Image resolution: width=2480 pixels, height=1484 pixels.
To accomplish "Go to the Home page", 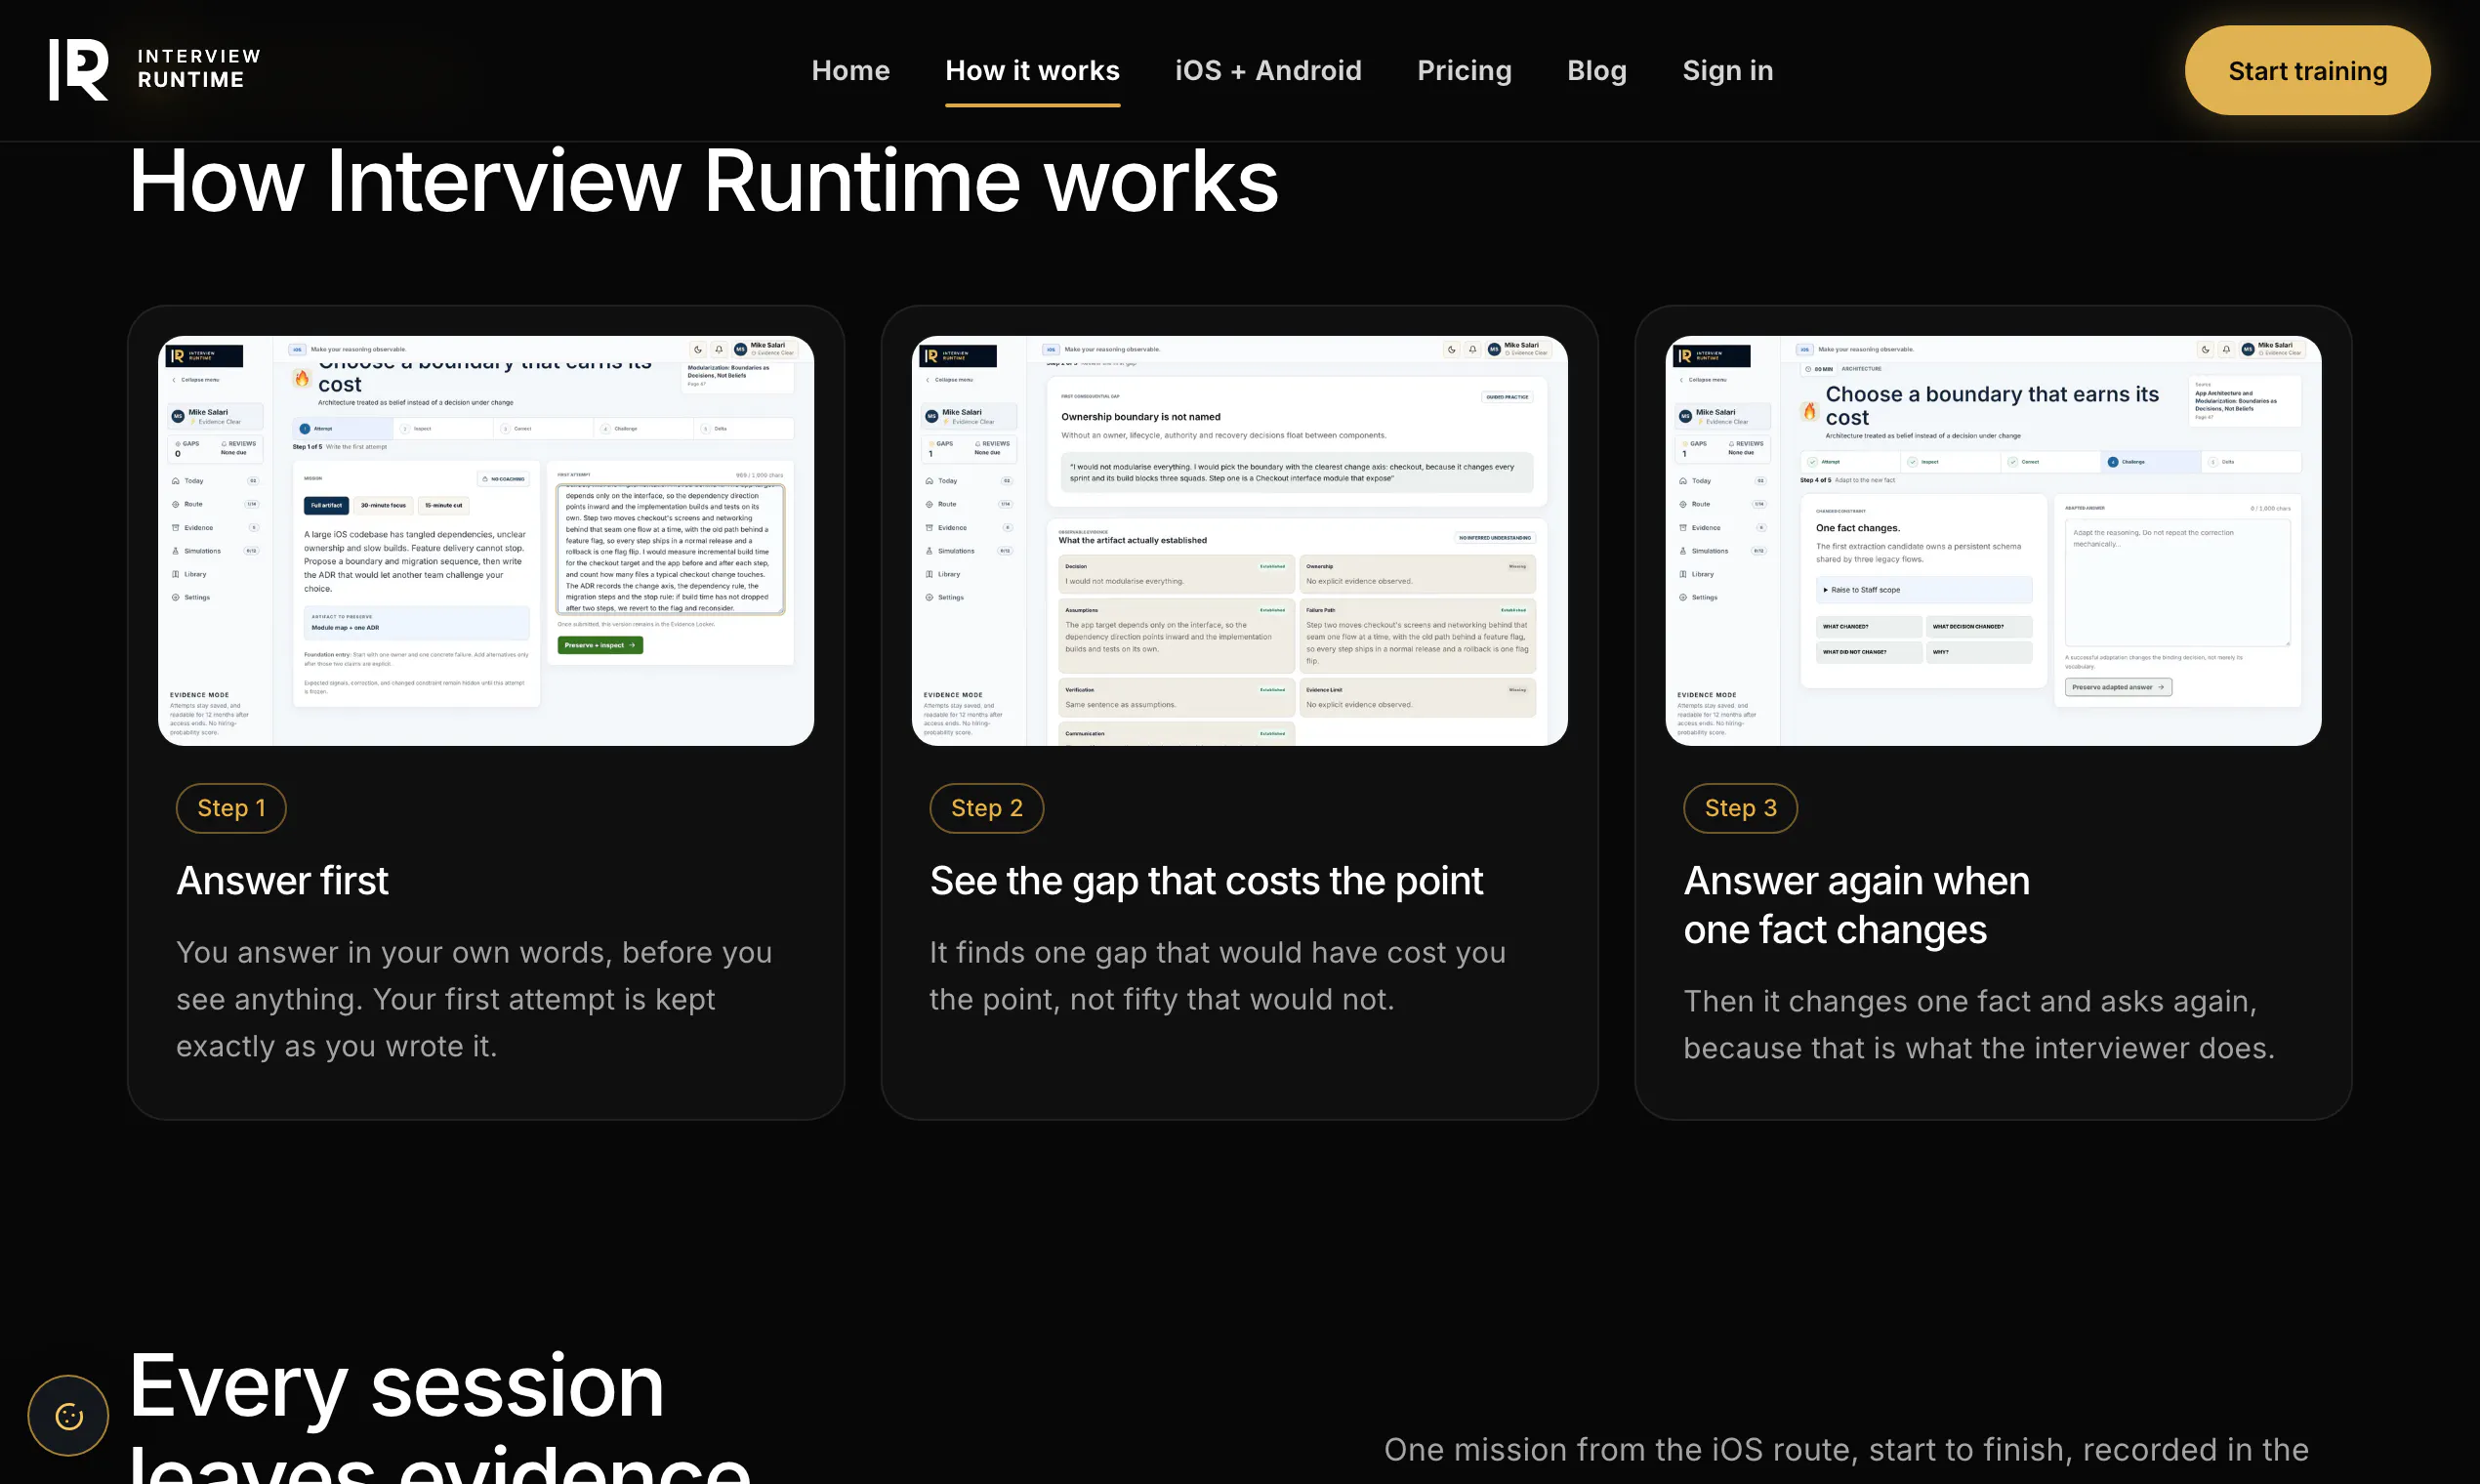I will (850, 70).
